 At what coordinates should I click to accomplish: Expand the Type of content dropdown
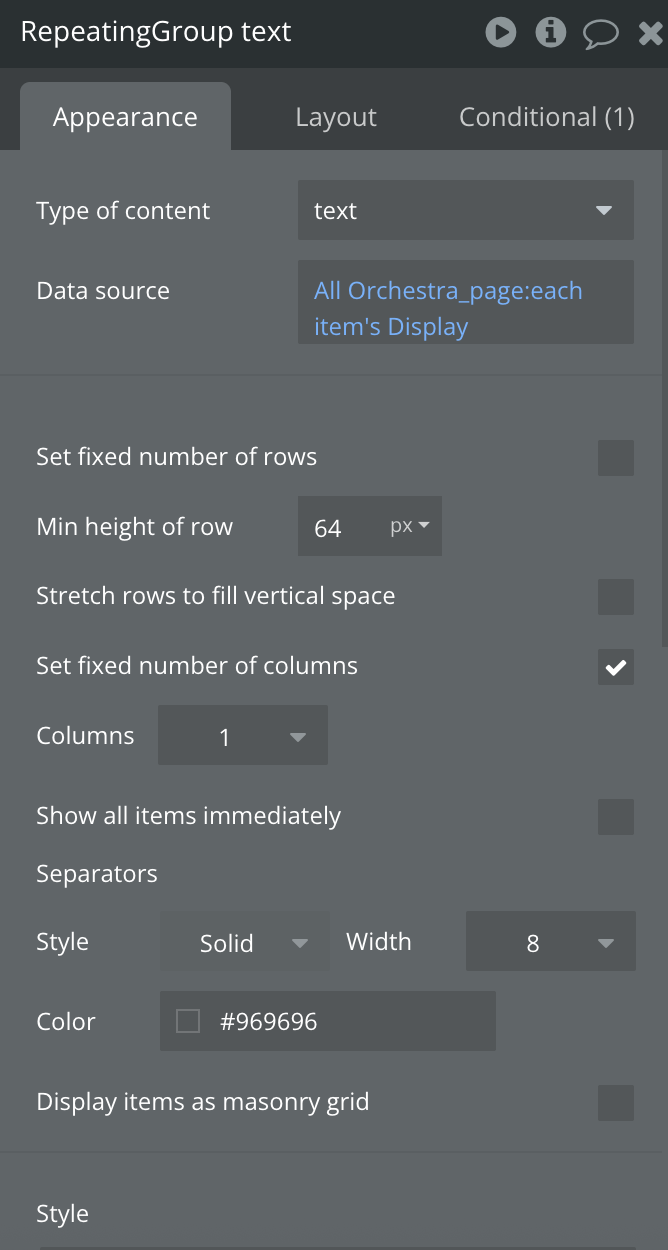[x=465, y=211]
